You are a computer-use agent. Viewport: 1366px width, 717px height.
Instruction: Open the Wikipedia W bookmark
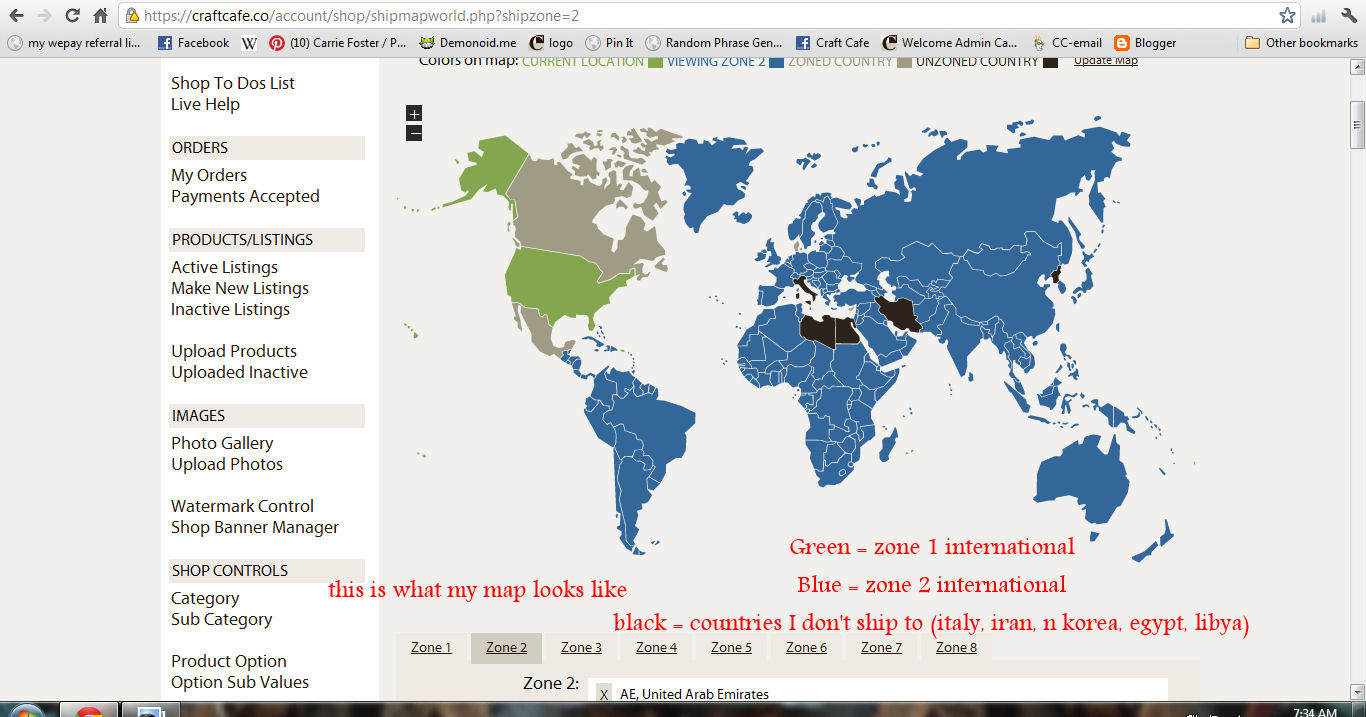[249, 43]
